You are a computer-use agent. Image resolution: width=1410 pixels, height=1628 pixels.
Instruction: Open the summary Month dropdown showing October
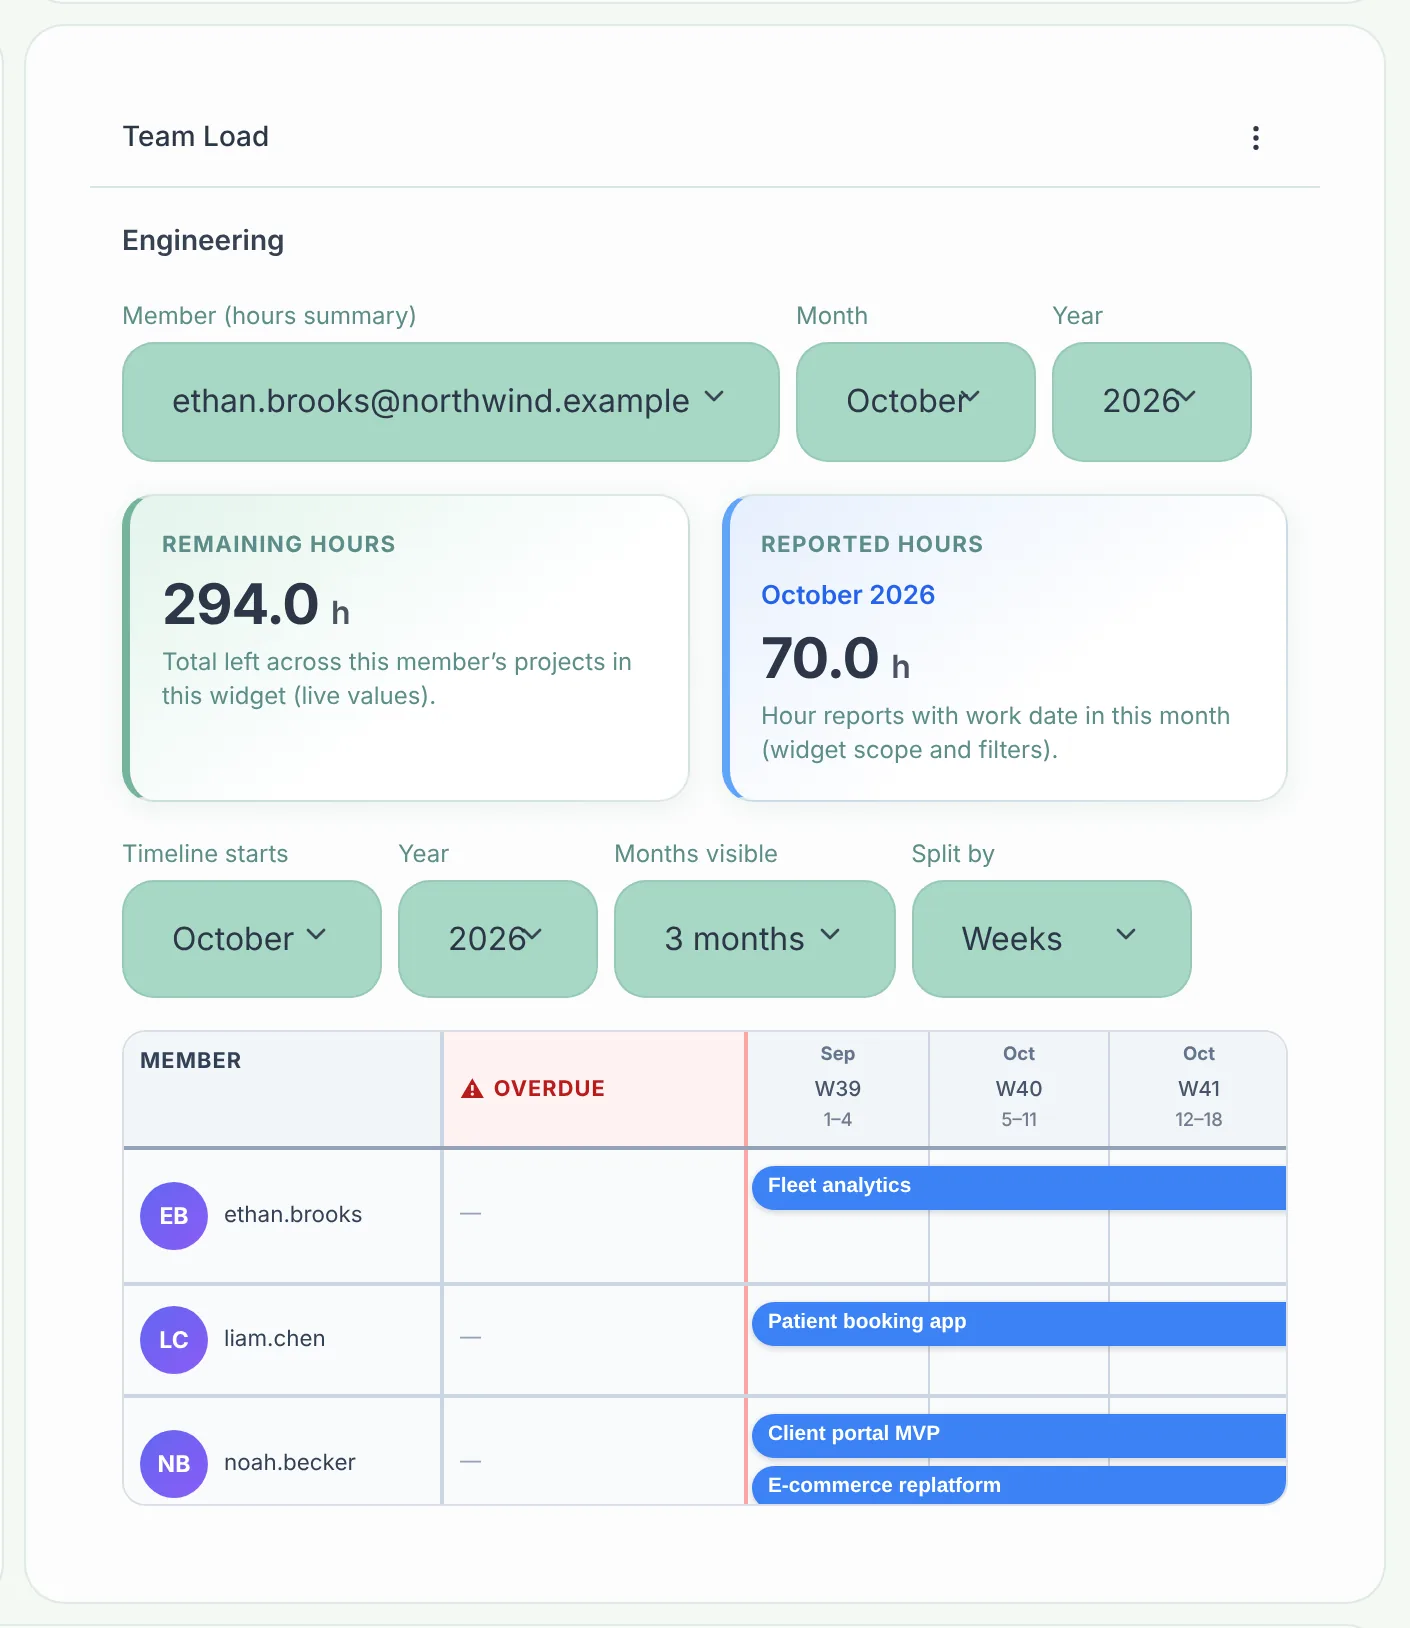915,402
